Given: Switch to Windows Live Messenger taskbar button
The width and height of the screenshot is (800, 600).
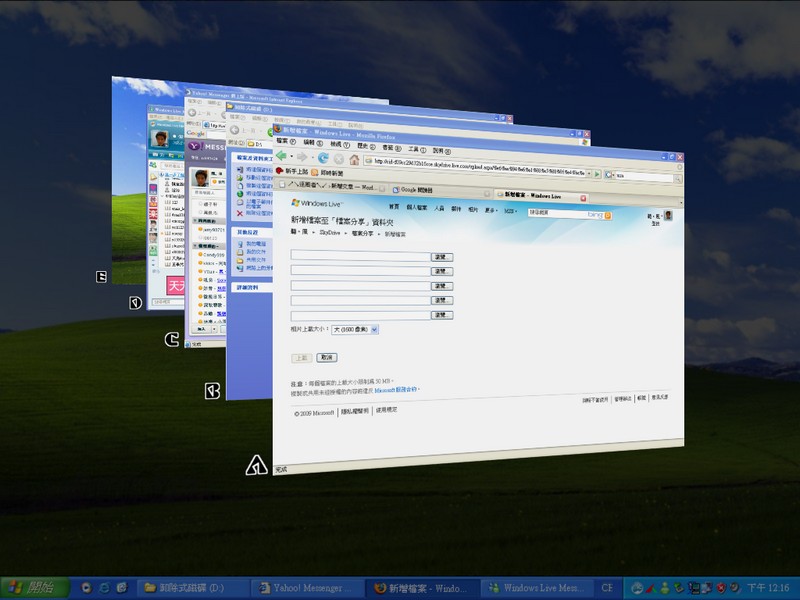Looking at the screenshot, I should [535, 588].
